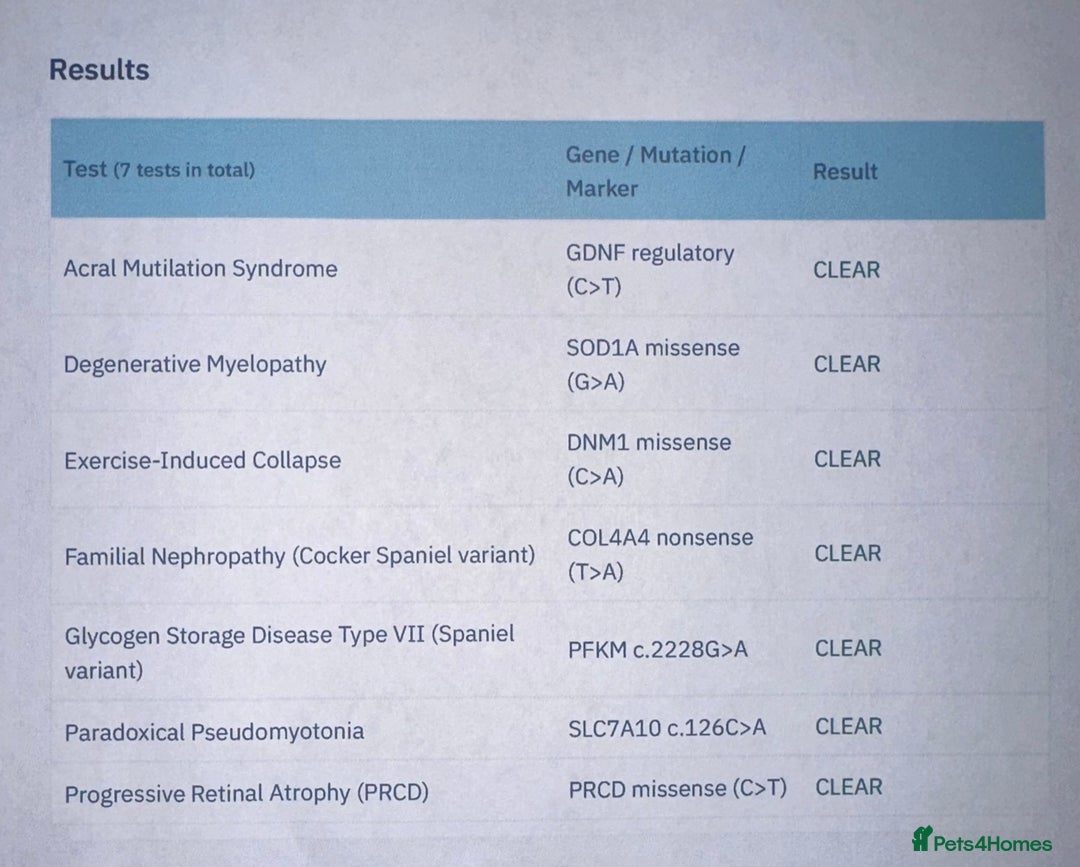Select the Acral Mutilation Syndrome row

pos(548,269)
